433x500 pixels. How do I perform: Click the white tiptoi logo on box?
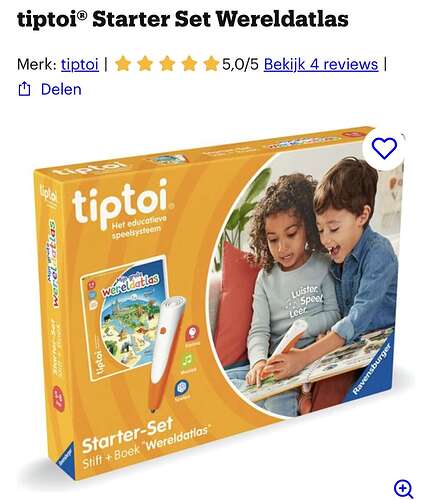(x=123, y=203)
